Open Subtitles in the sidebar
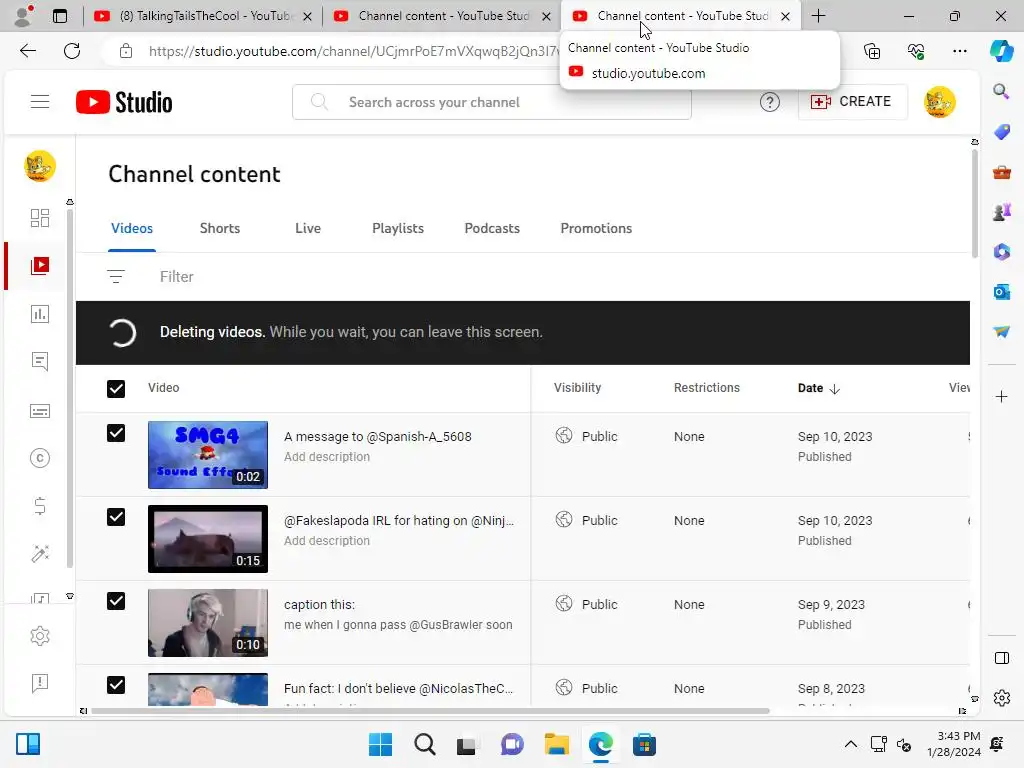1024x768 pixels. coord(40,411)
